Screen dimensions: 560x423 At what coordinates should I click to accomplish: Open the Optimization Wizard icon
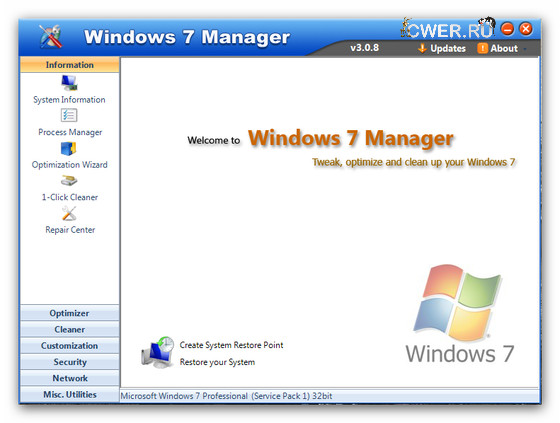coord(69,148)
